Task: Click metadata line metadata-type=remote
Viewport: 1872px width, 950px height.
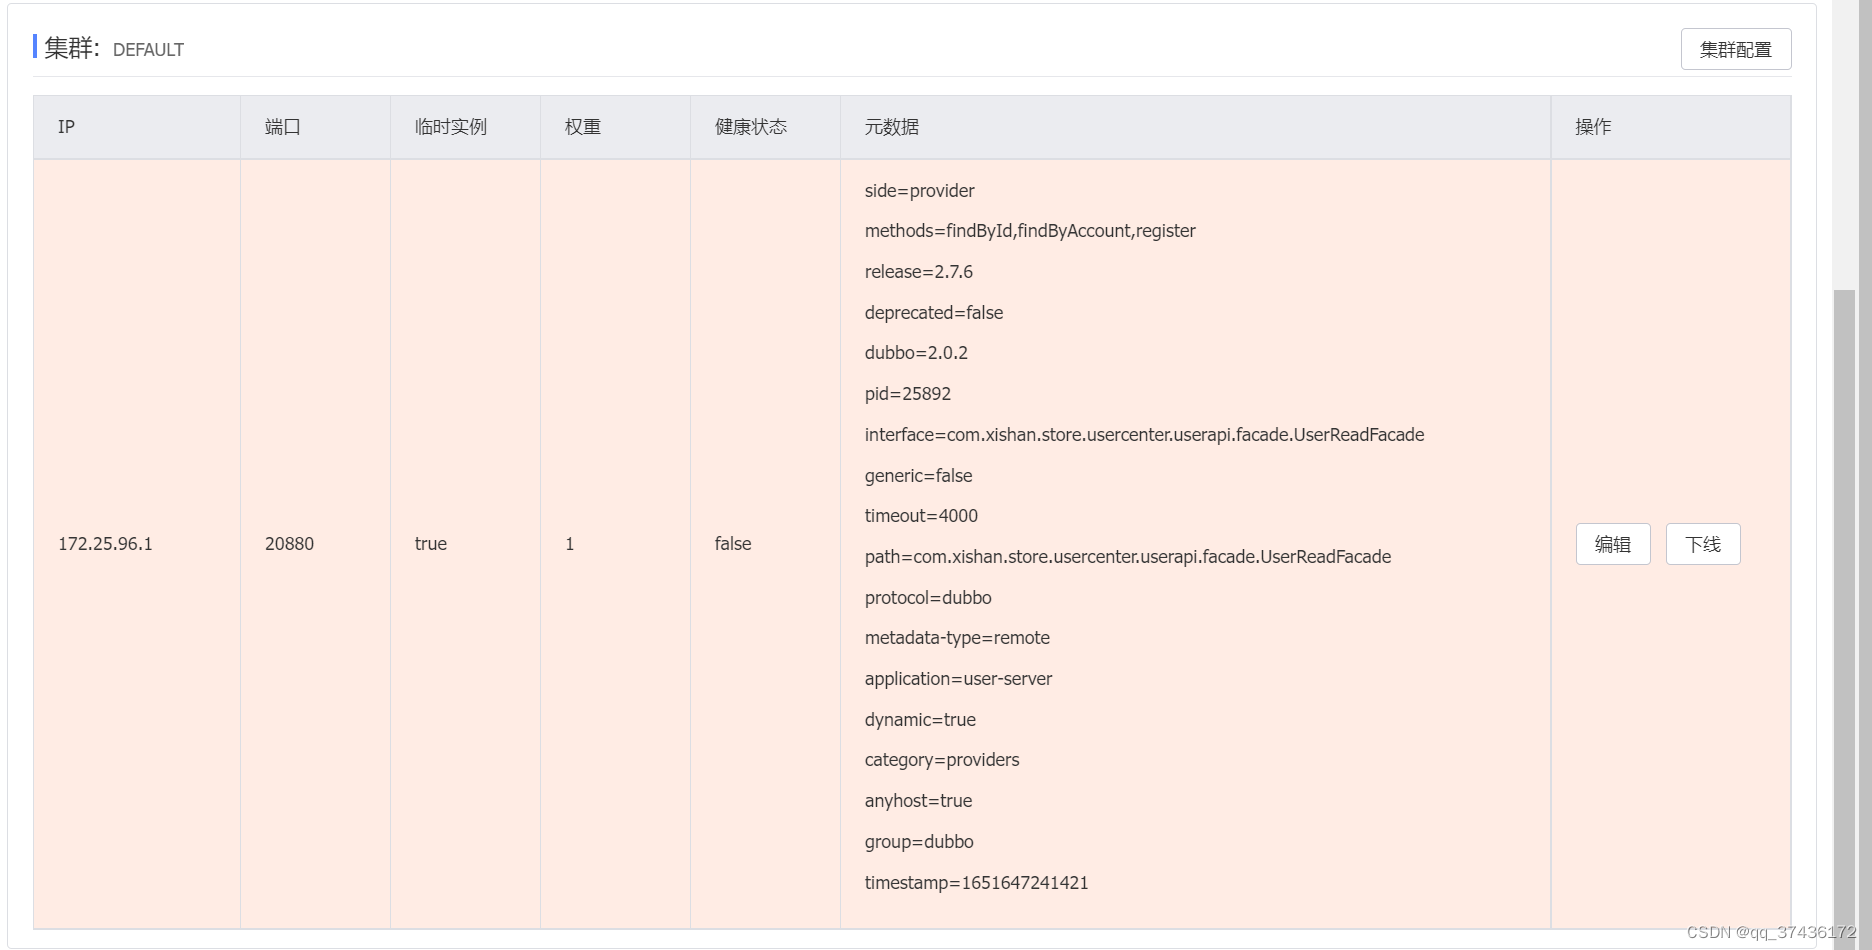Action: (957, 638)
